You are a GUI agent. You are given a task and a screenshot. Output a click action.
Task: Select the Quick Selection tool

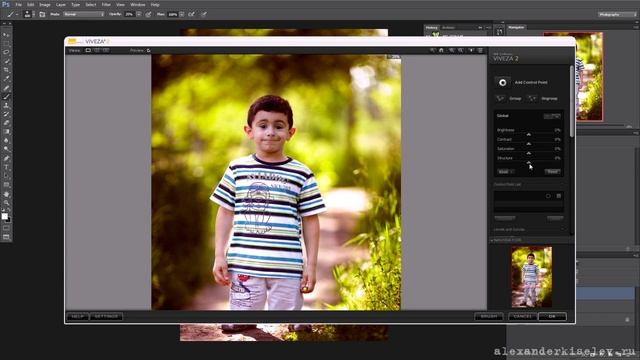click(6, 61)
